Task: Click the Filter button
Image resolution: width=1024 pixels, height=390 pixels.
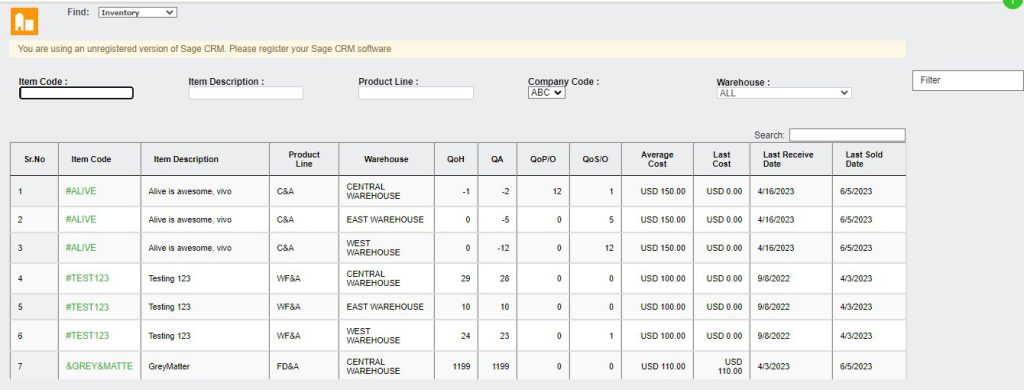Action: 968,80
